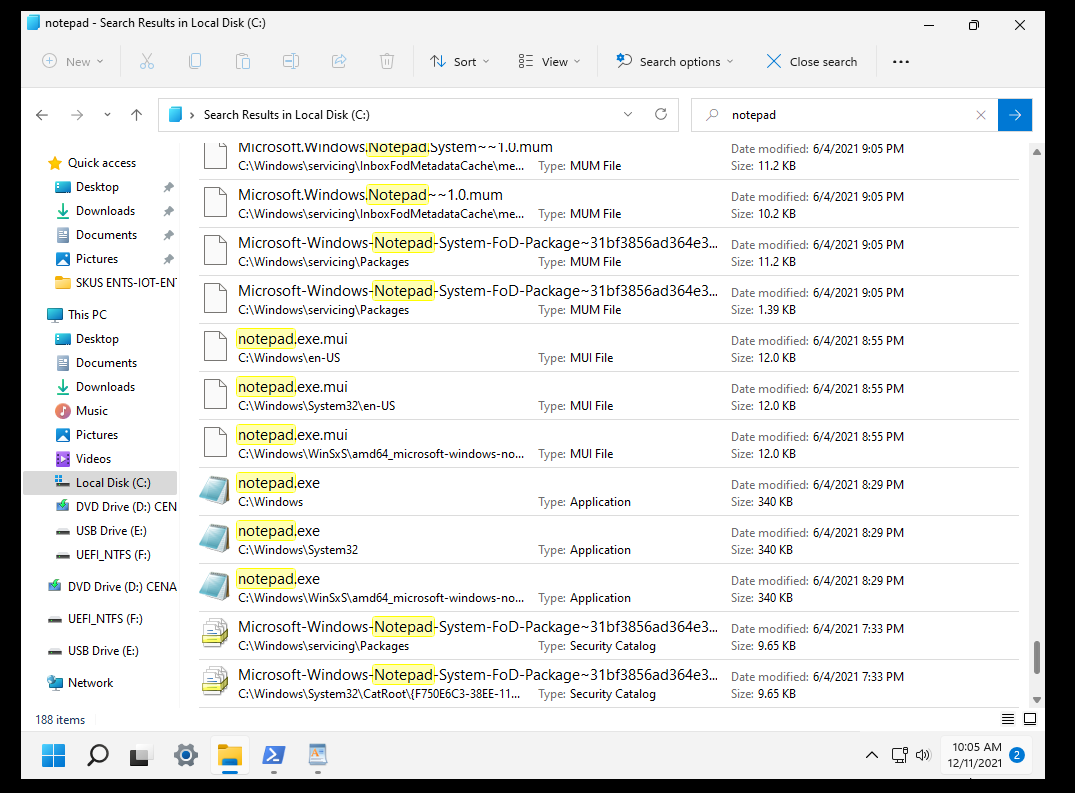Click File Explorer taskbar icon
Screen dimensions: 1075x793
pos(230,755)
